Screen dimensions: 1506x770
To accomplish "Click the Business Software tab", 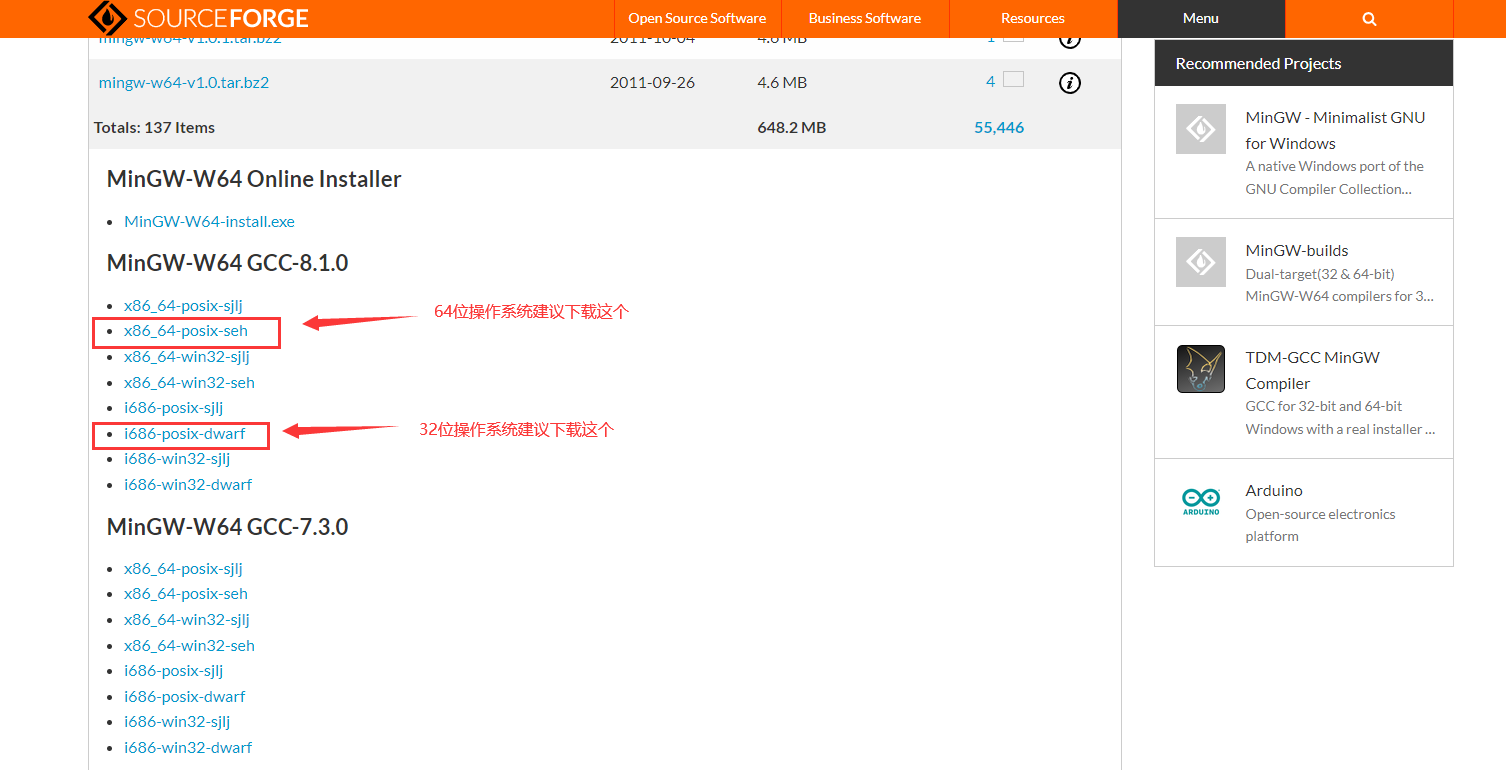I will (x=864, y=18).
